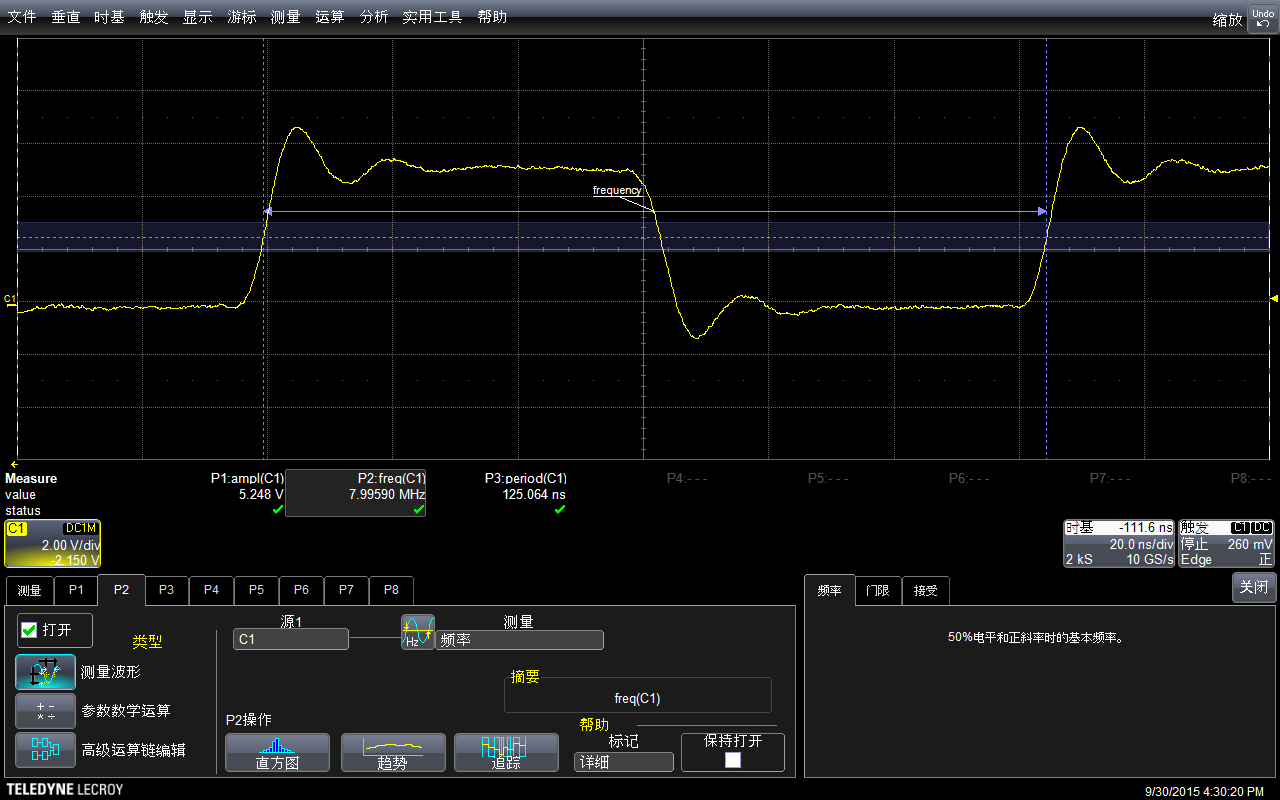Open the histogram (直方图) action
1280x800 pixels.
pyautogui.click(x=277, y=752)
